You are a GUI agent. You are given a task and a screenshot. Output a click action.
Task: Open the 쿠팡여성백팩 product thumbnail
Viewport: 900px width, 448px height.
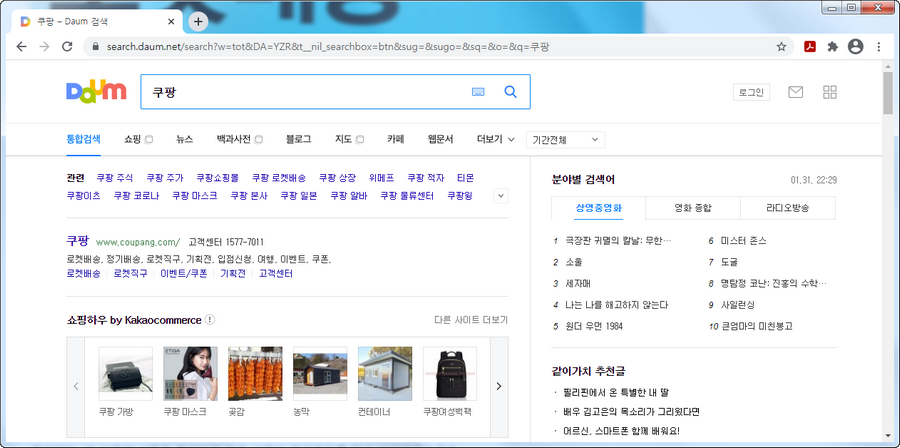(x=450, y=373)
